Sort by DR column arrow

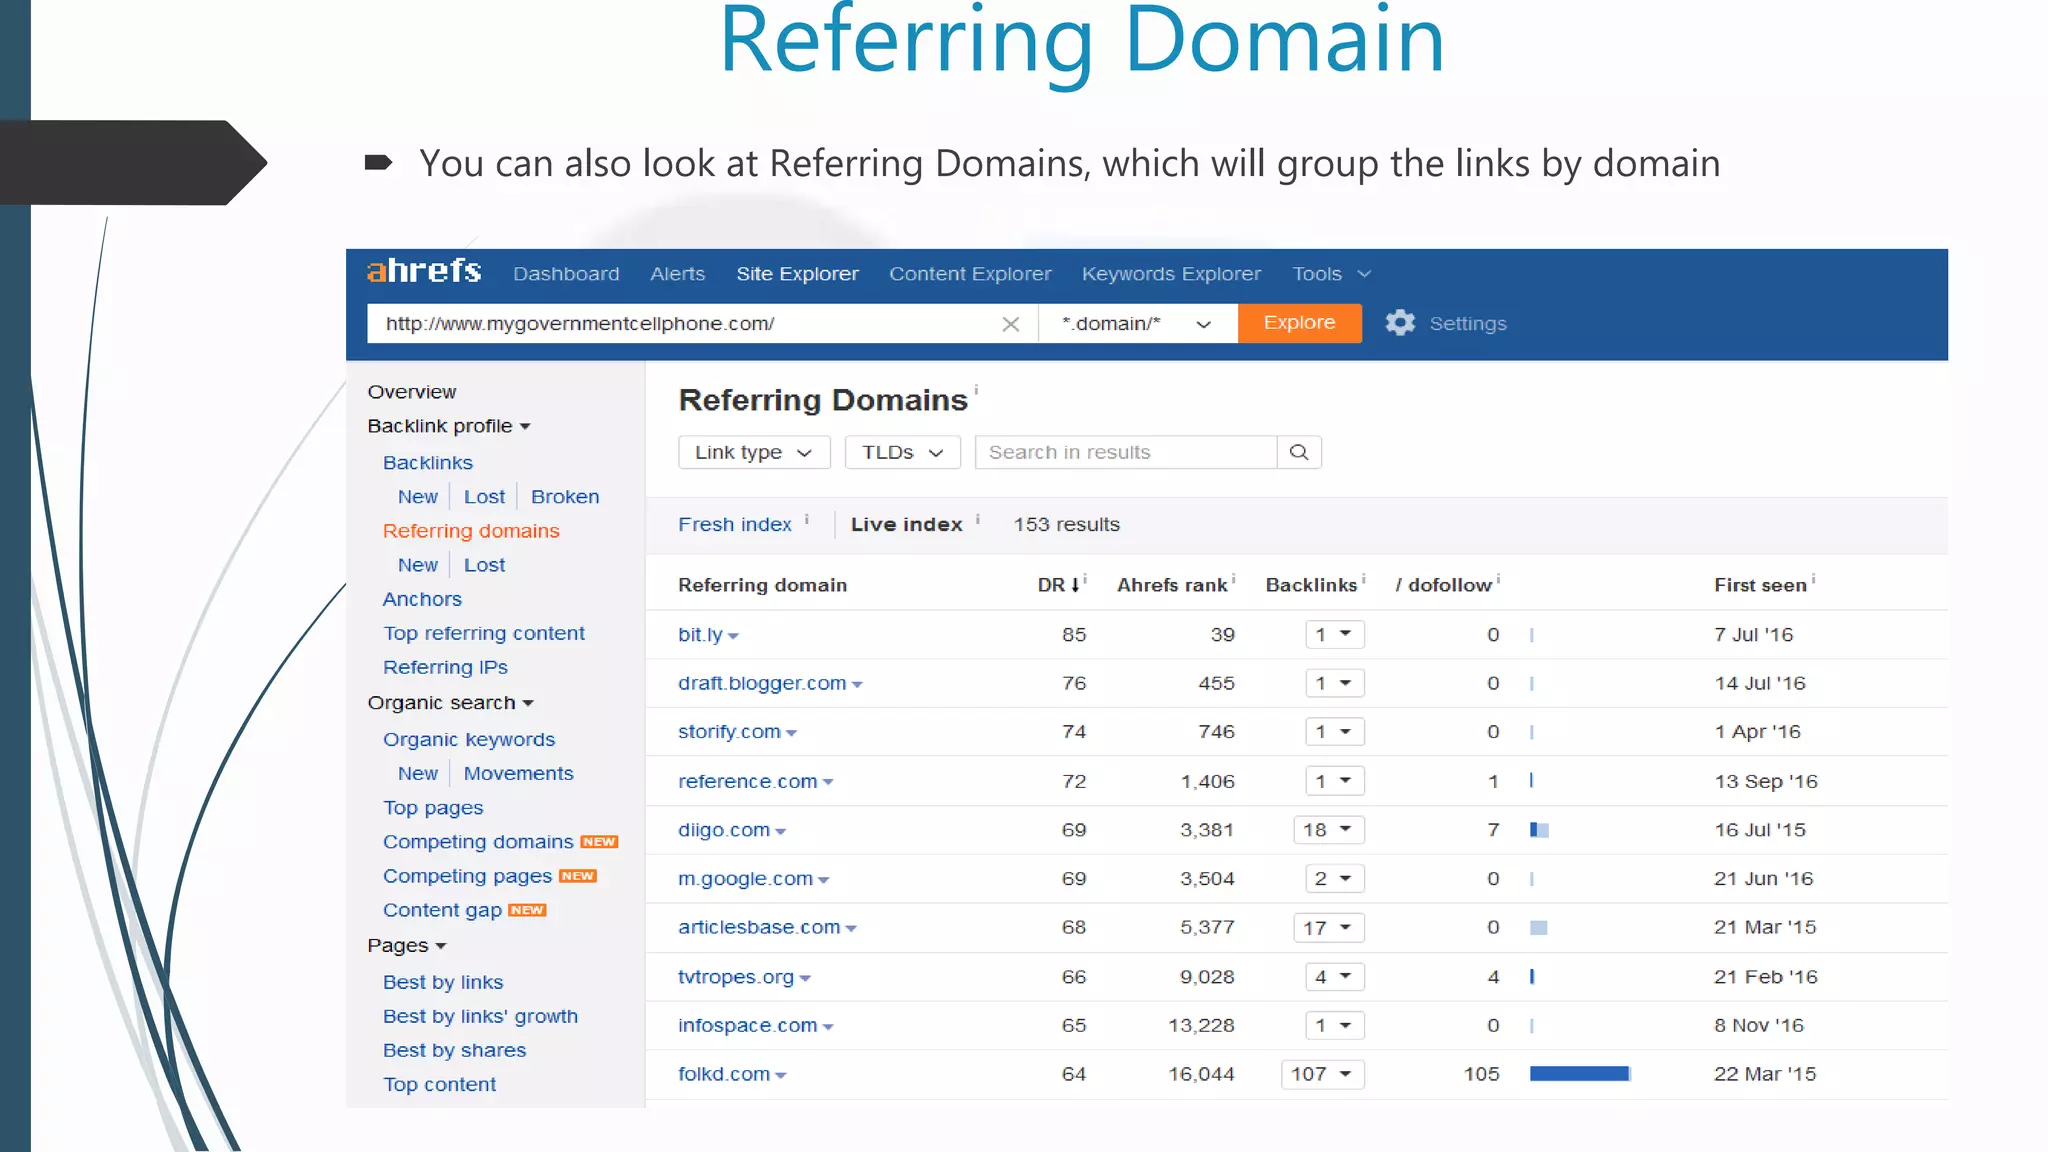coord(1076,585)
